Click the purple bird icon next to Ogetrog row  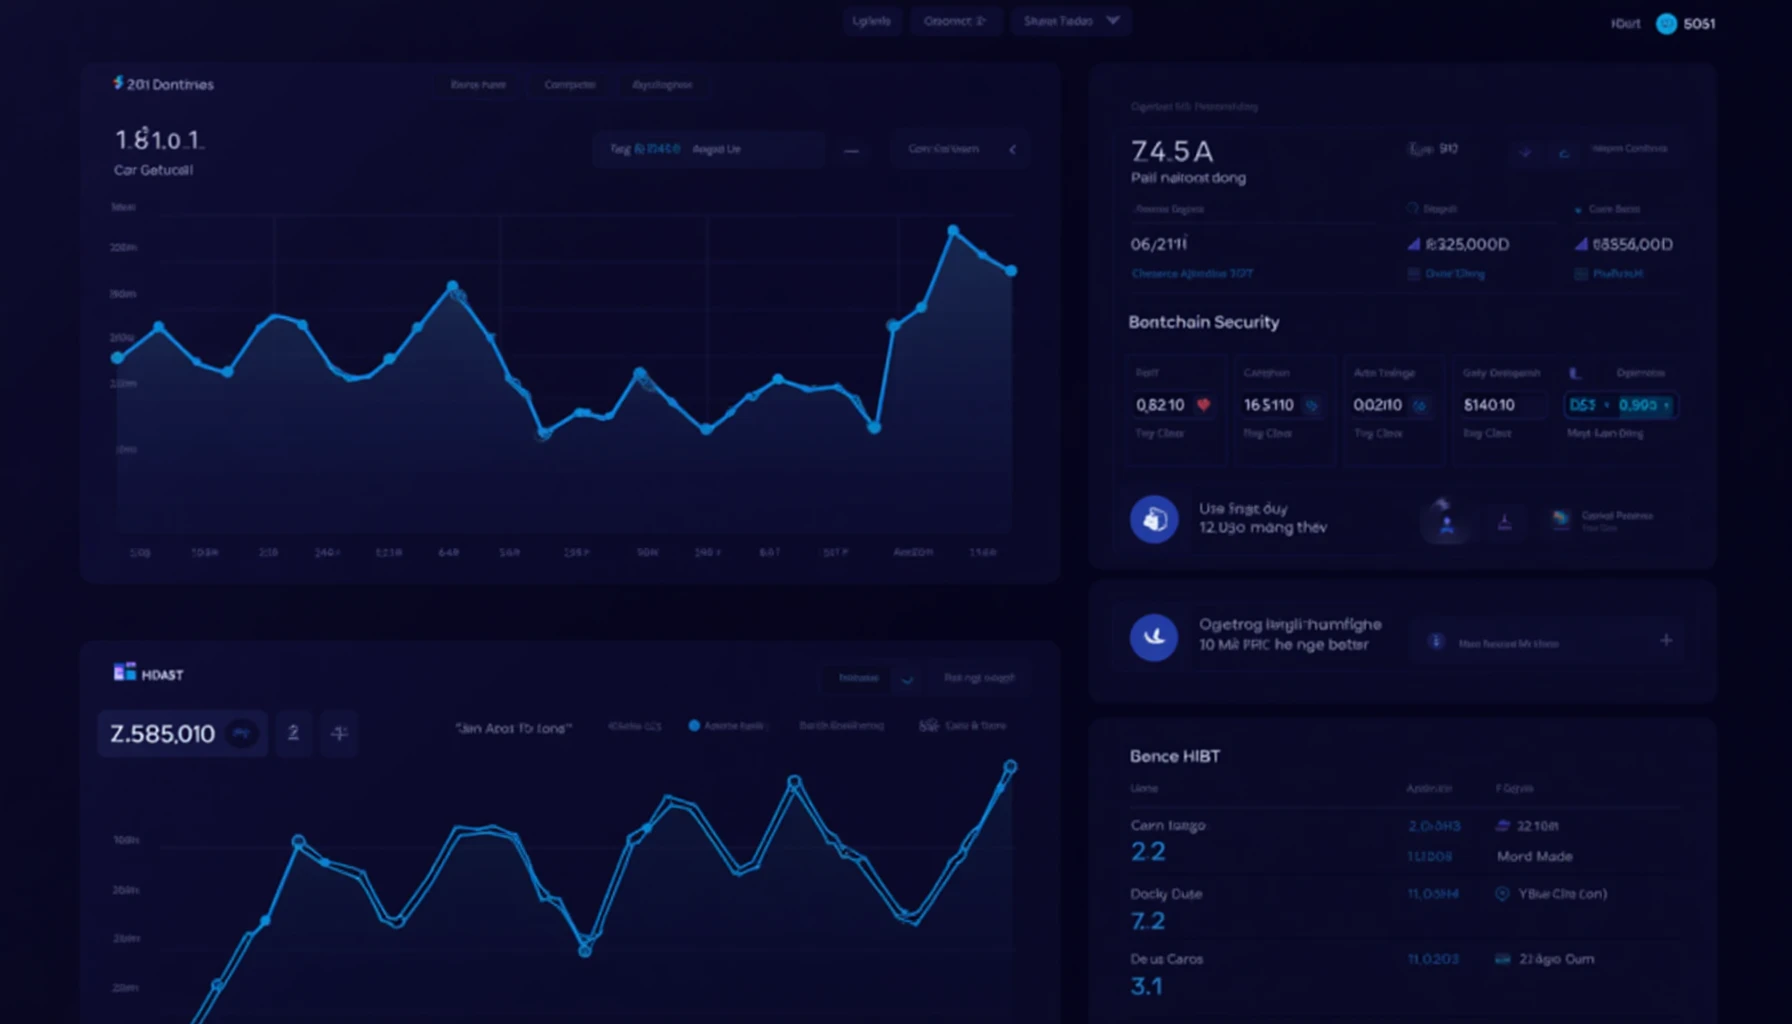point(1154,637)
